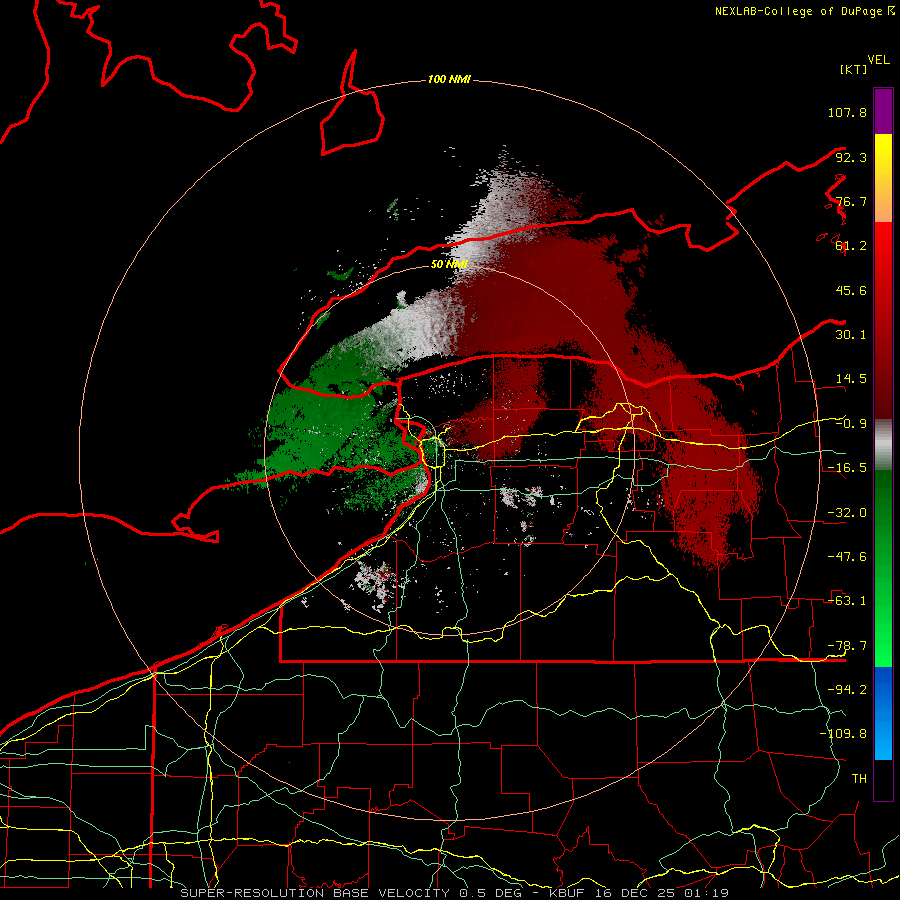This screenshot has height=900, width=900.
Task: Click the 107.8 legend value
Action: 847,112
